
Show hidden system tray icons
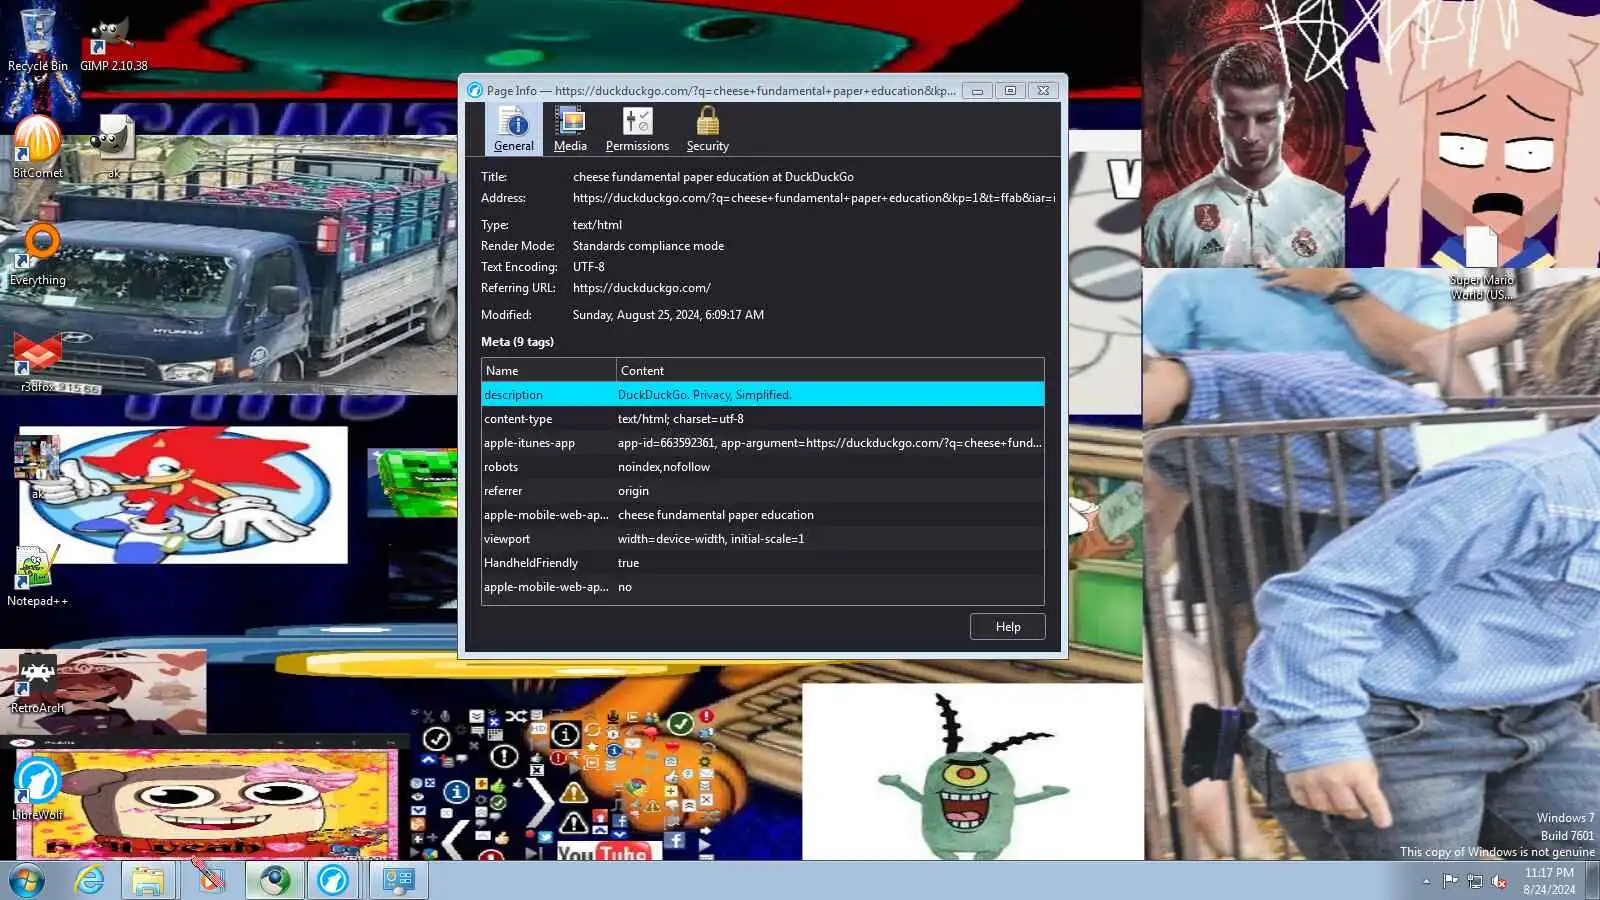(1426, 881)
